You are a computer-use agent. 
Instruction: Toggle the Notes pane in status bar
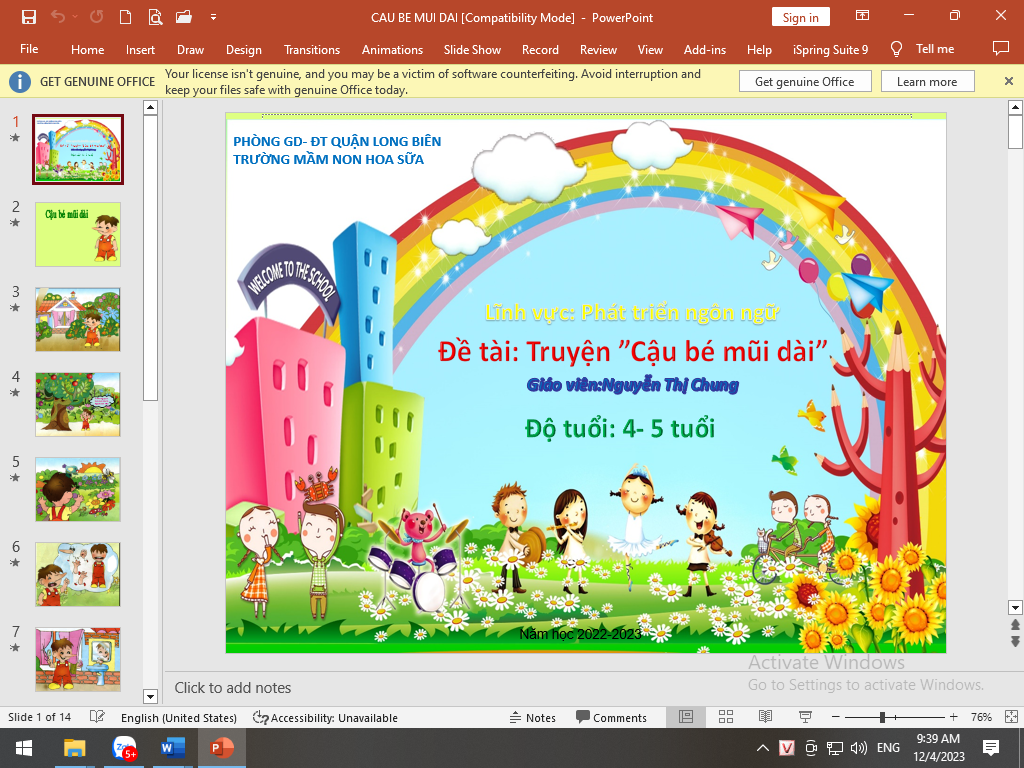(532, 717)
